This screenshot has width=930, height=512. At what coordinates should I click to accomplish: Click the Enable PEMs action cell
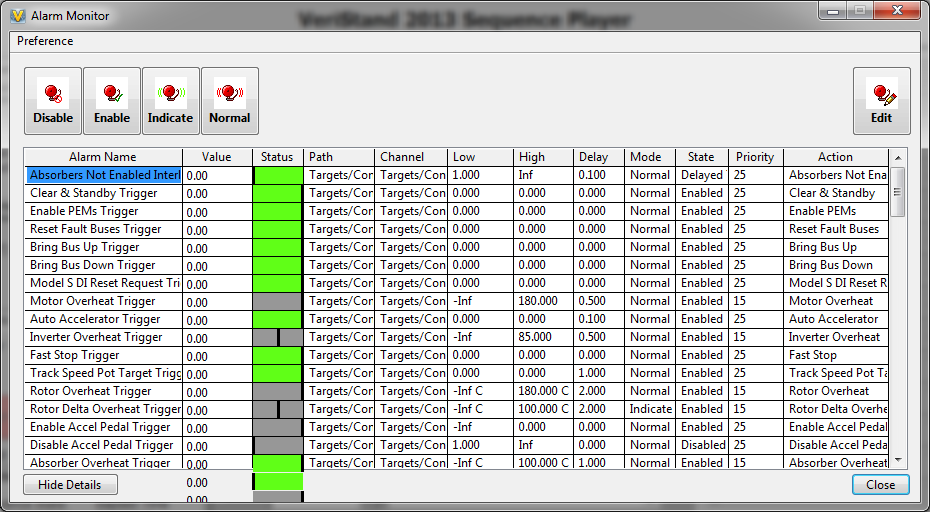[836, 211]
